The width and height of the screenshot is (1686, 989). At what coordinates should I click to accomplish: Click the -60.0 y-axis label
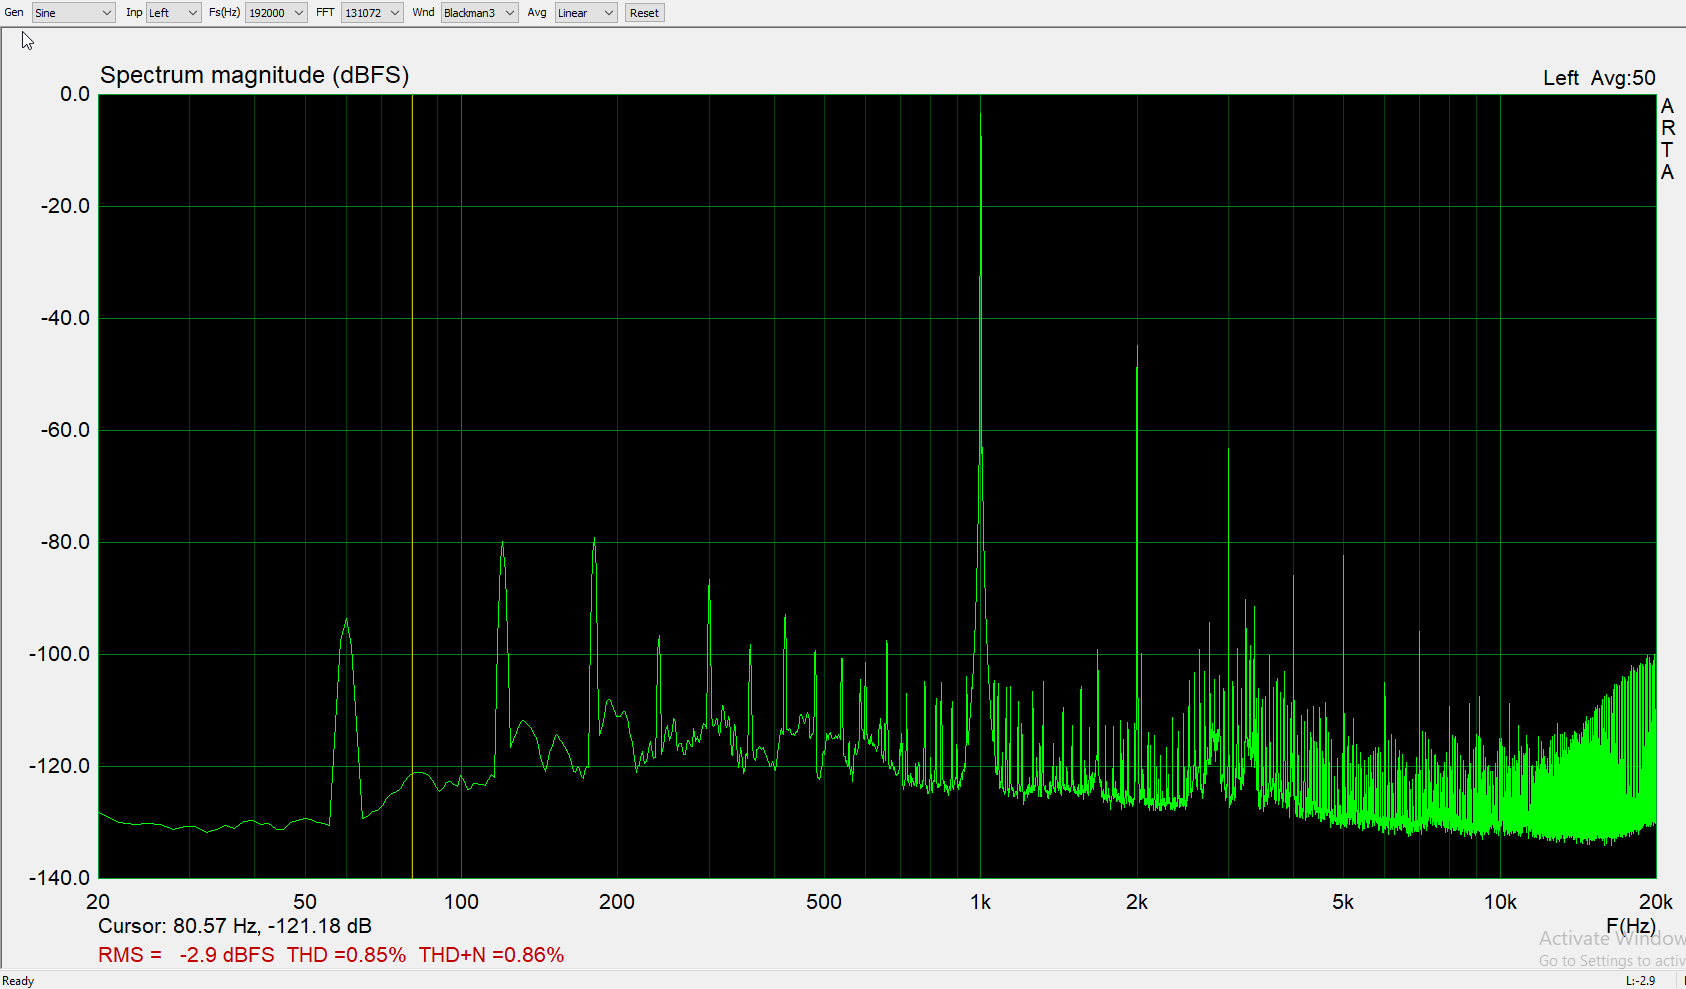65,430
